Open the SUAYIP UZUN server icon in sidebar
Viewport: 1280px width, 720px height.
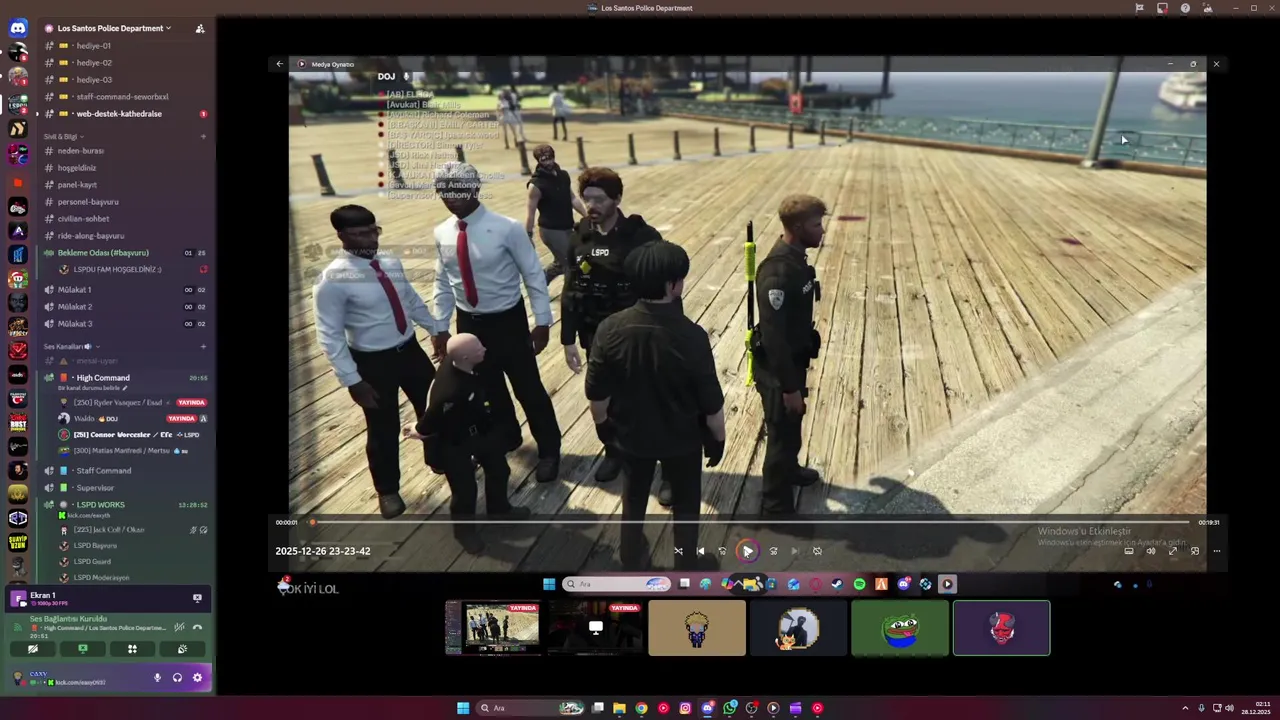click(x=18, y=543)
